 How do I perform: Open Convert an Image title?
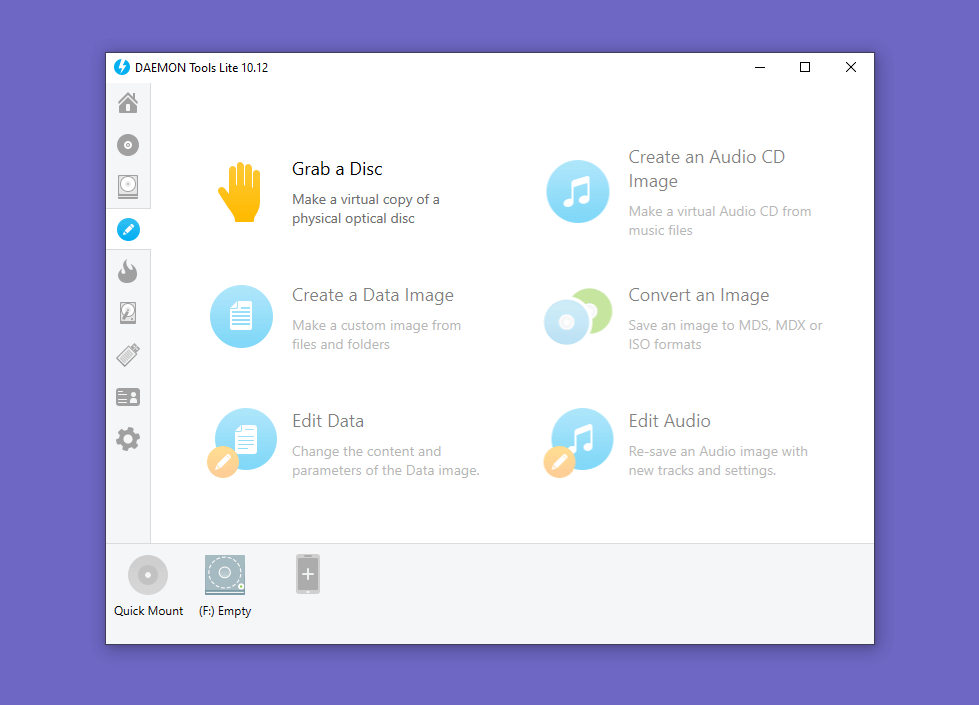click(x=699, y=295)
